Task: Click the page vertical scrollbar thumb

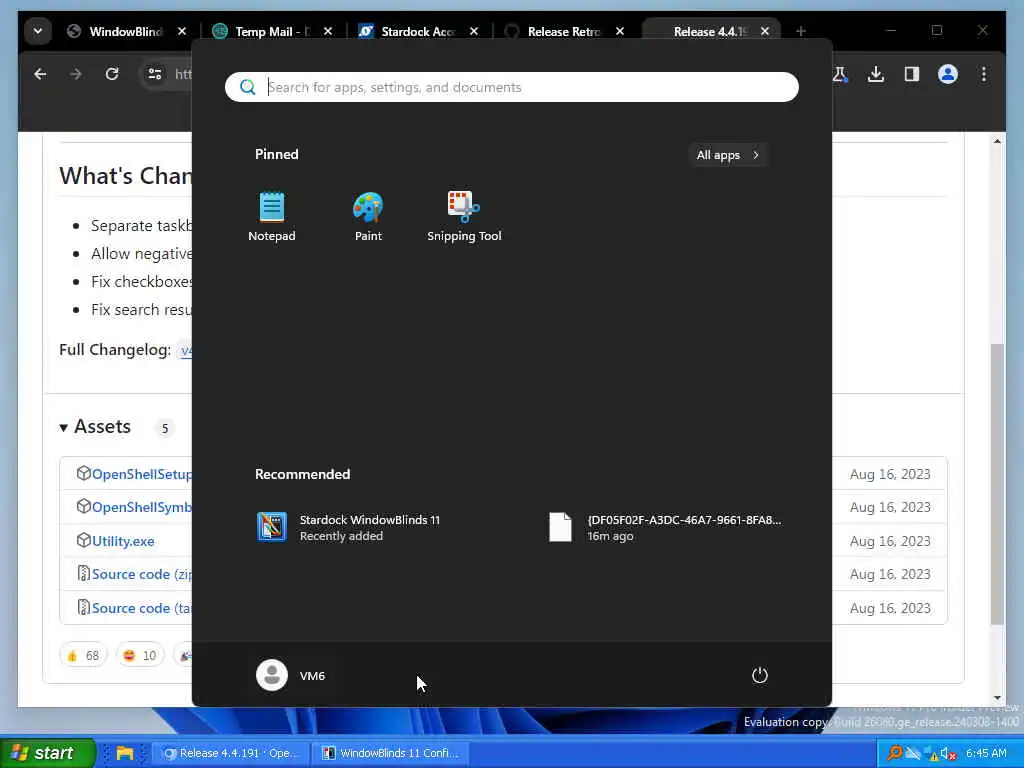Action: [x=997, y=483]
